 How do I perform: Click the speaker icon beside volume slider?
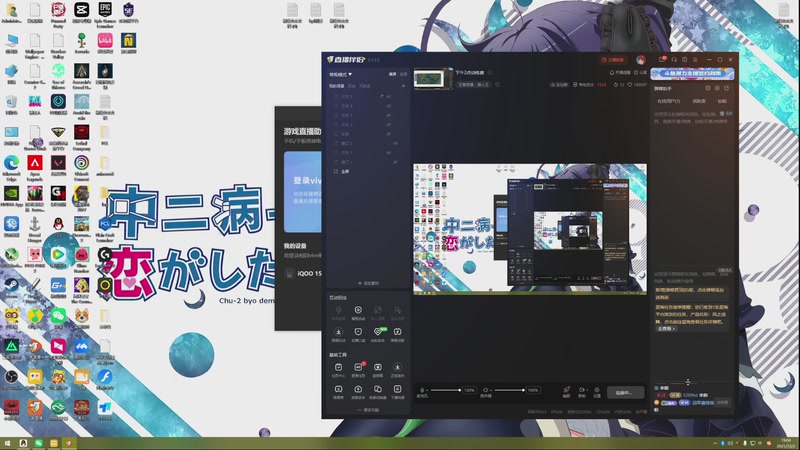coord(486,390)
